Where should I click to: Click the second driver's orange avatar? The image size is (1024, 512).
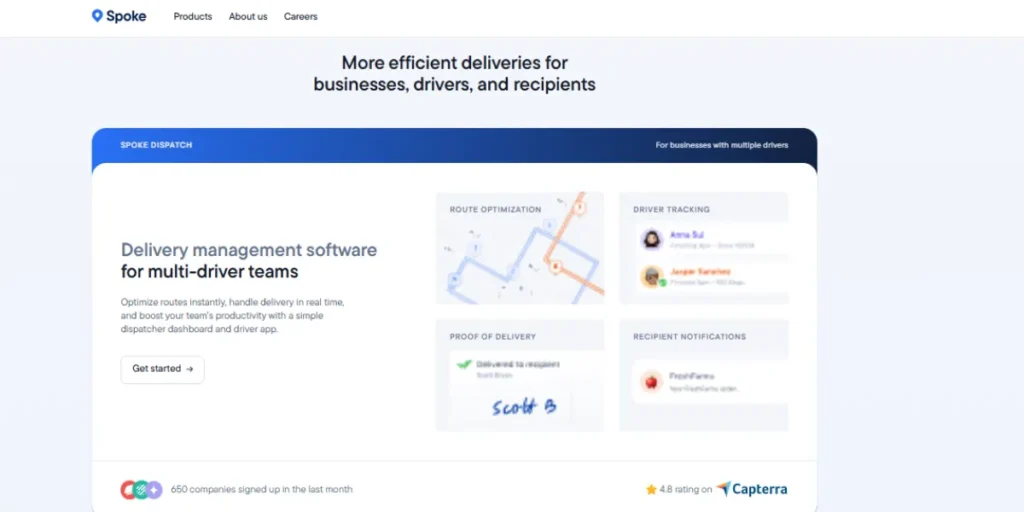[x=651, y=276]
